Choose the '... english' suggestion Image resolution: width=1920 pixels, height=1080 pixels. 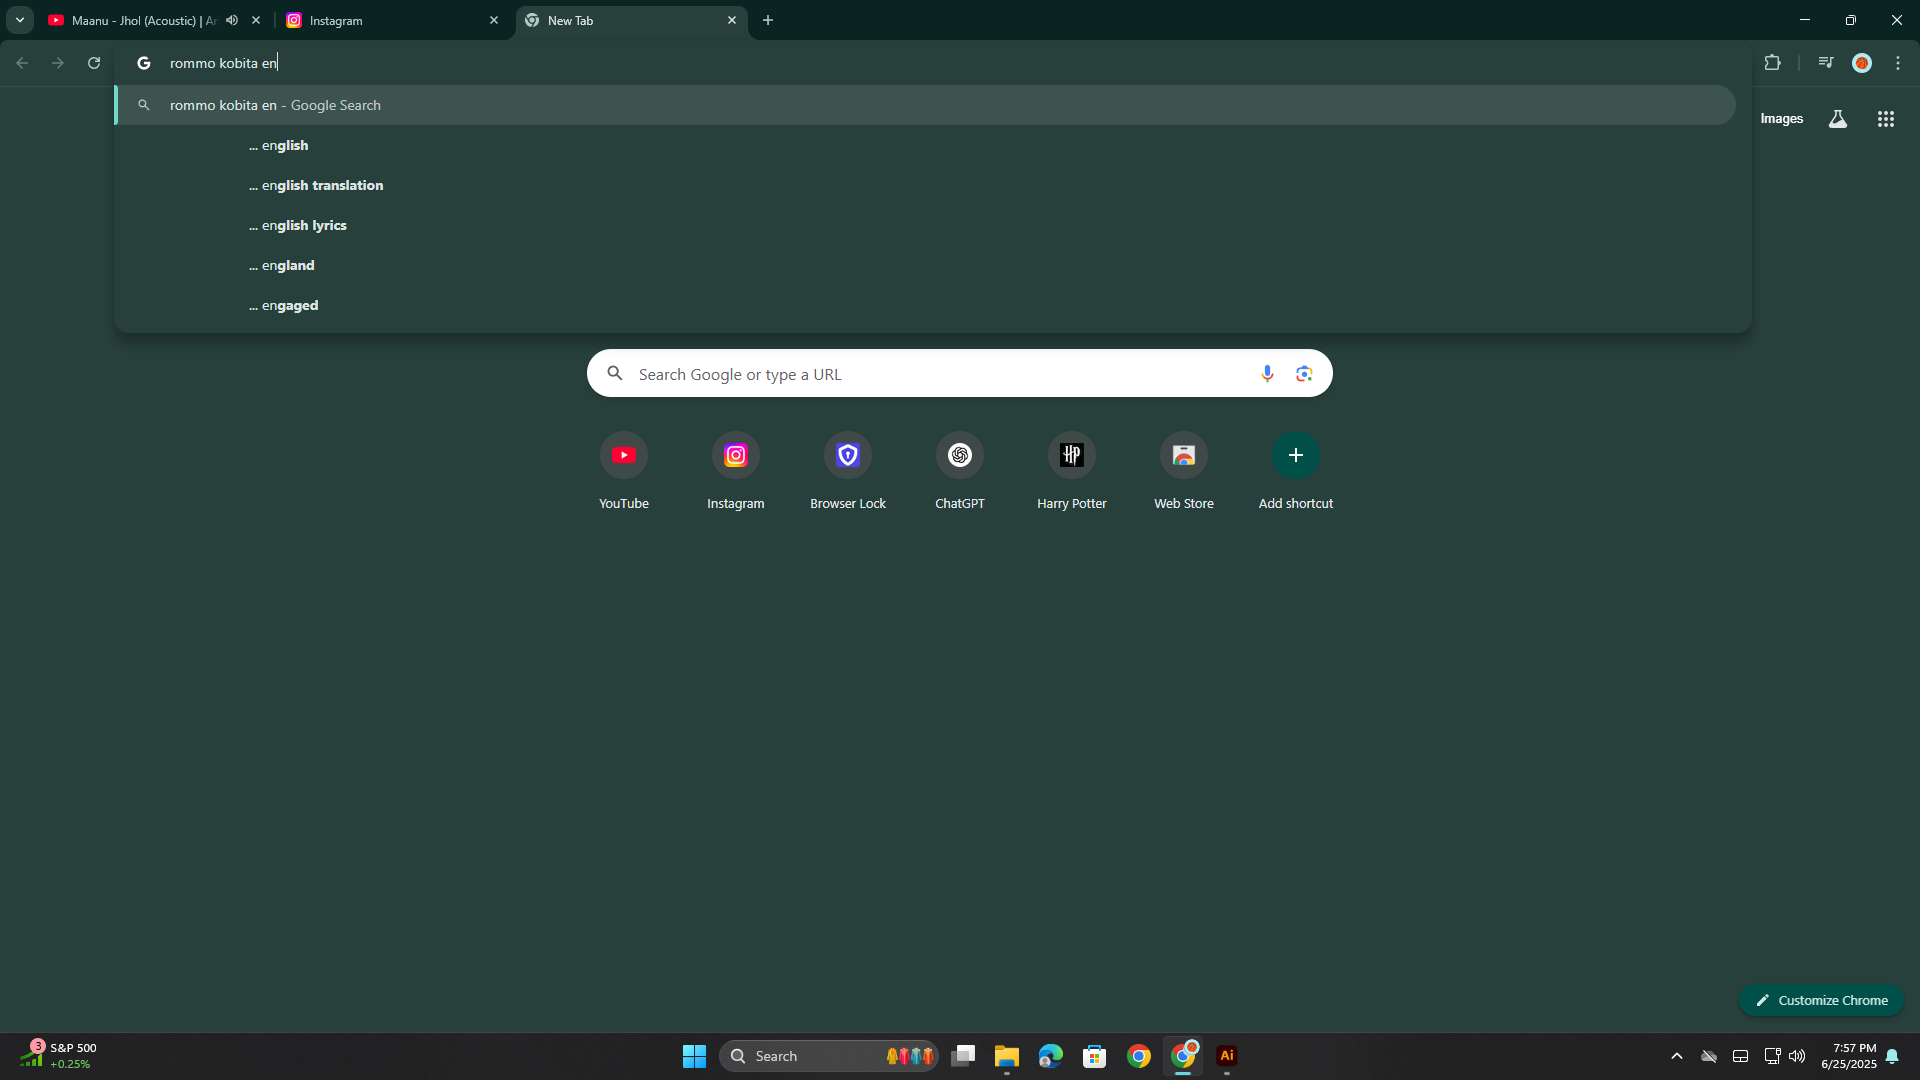[925, 145]
